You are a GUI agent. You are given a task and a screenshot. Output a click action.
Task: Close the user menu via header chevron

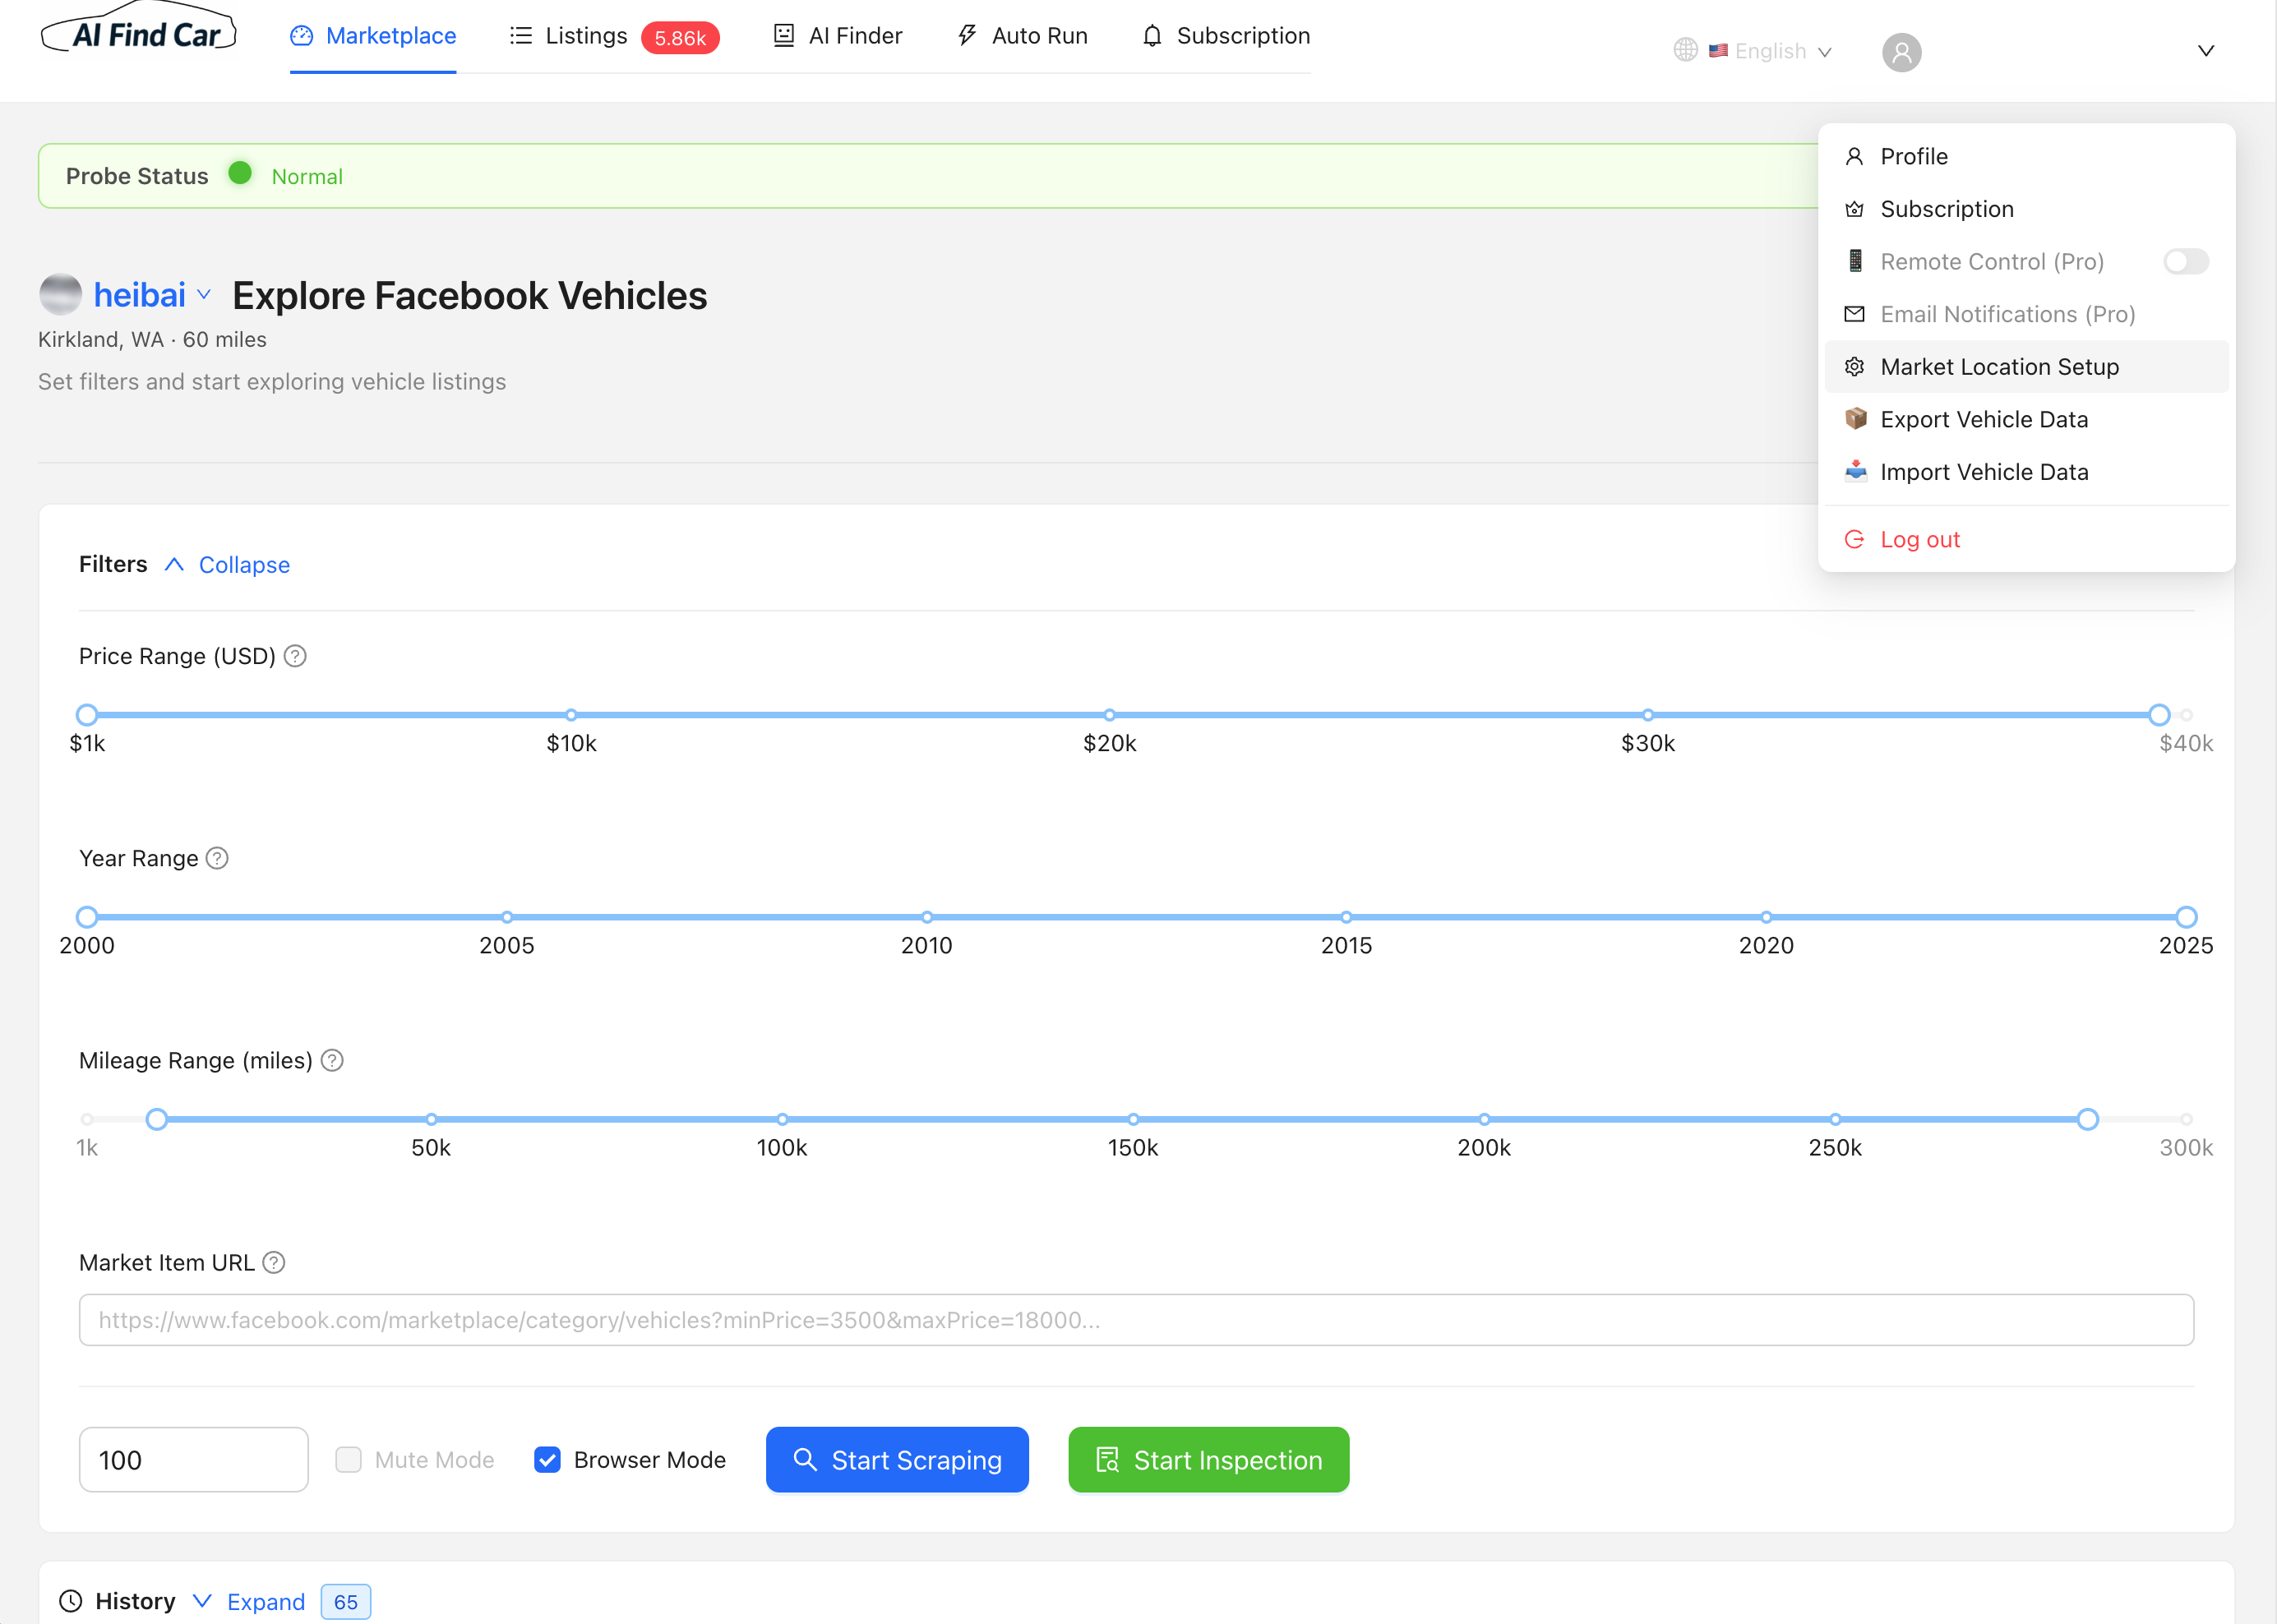click(x=2205, y=51)
